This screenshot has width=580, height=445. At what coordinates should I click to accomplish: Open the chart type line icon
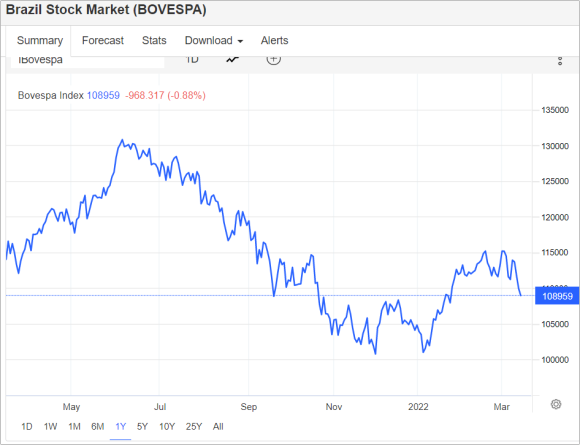pyautogui.click(x=233, y=59)
